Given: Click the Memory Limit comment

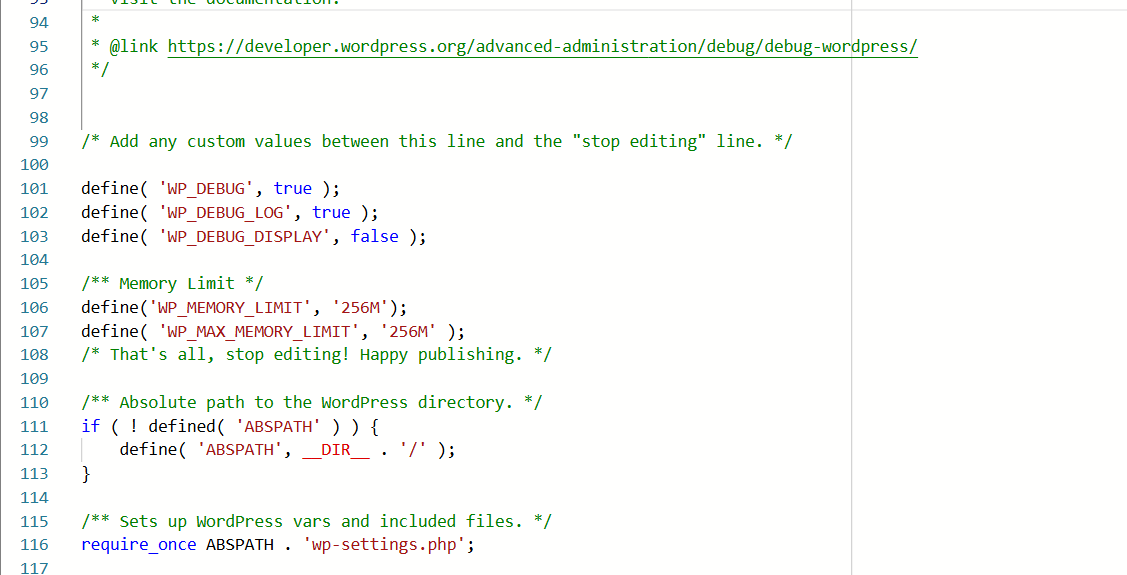Looking at the screenshot, I should coord(172,284).
